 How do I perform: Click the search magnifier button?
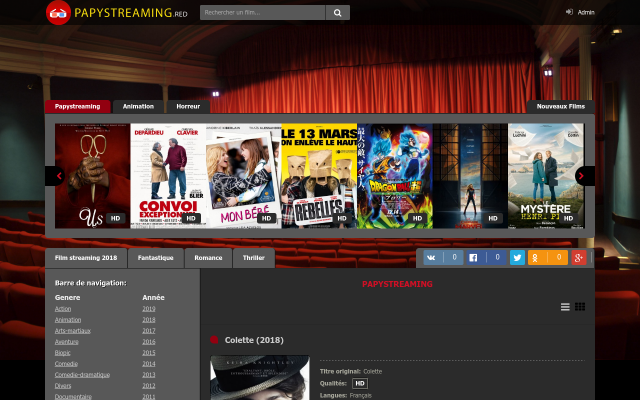pyautogui.click(x=338, y=13)
